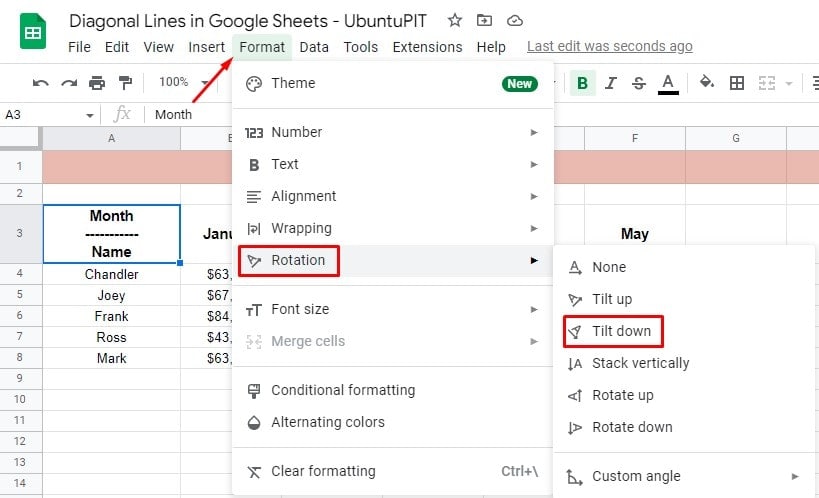
Task: Select row 9 header
Action: click(20, 378)
